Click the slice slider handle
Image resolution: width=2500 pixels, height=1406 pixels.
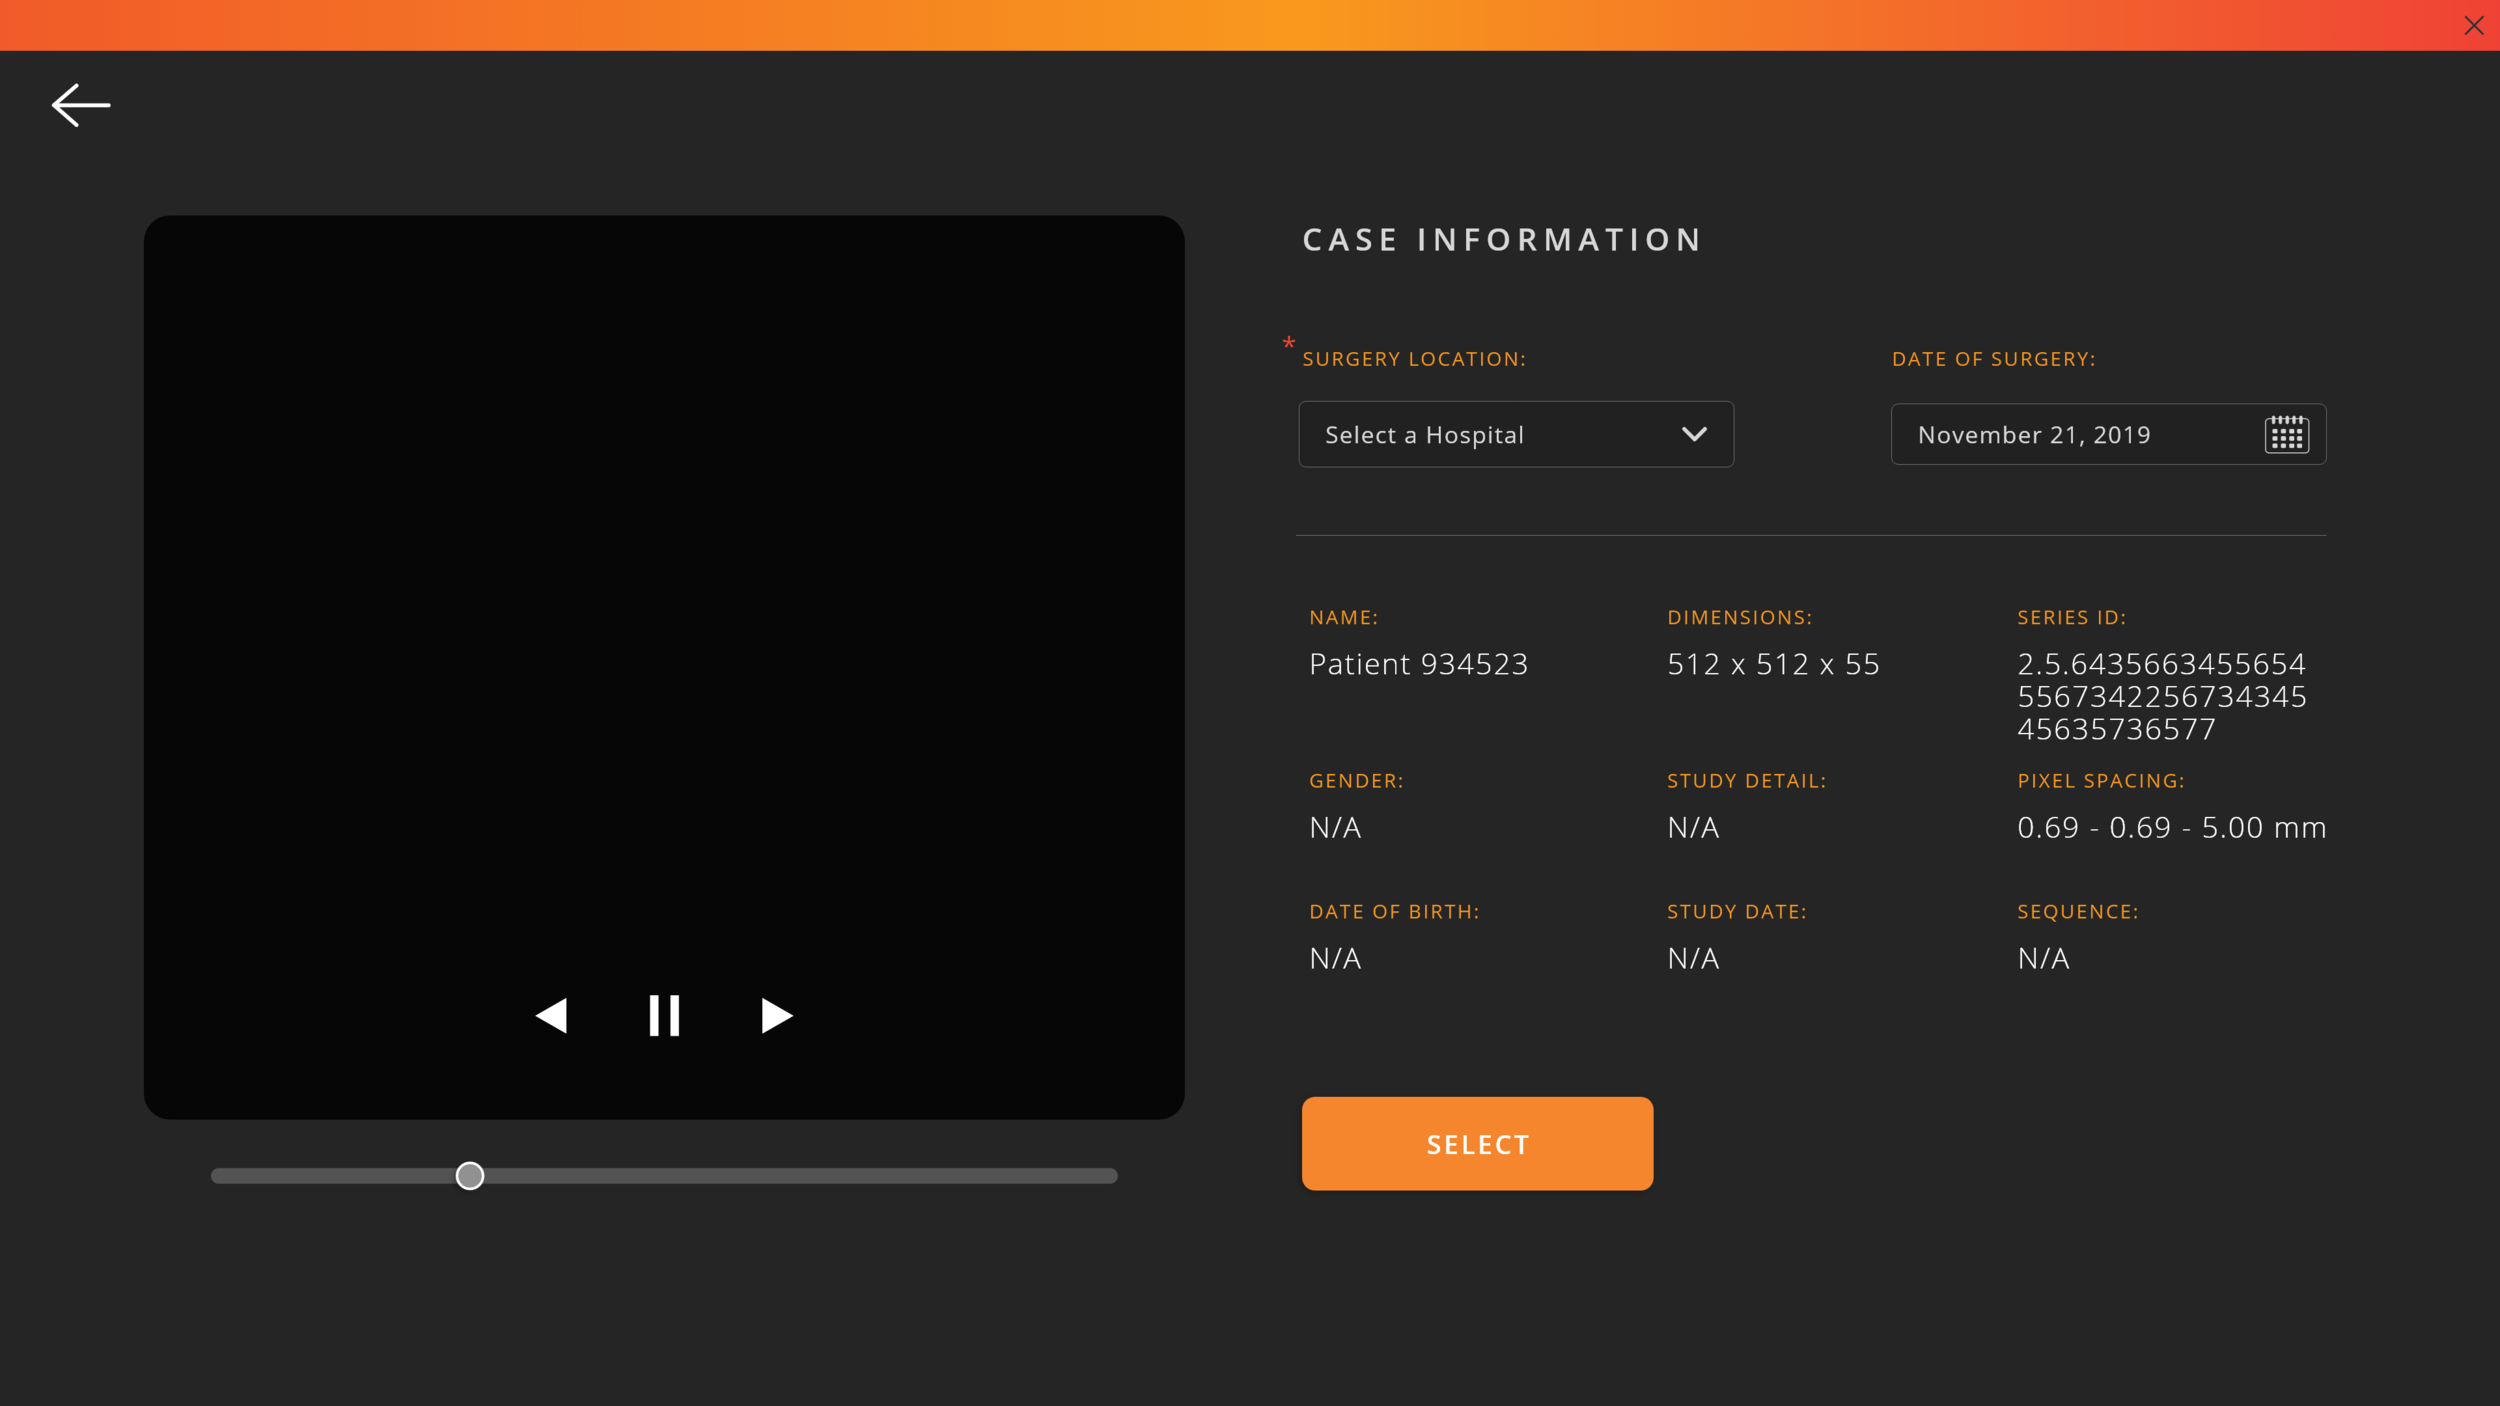(x=470, y=1176)
